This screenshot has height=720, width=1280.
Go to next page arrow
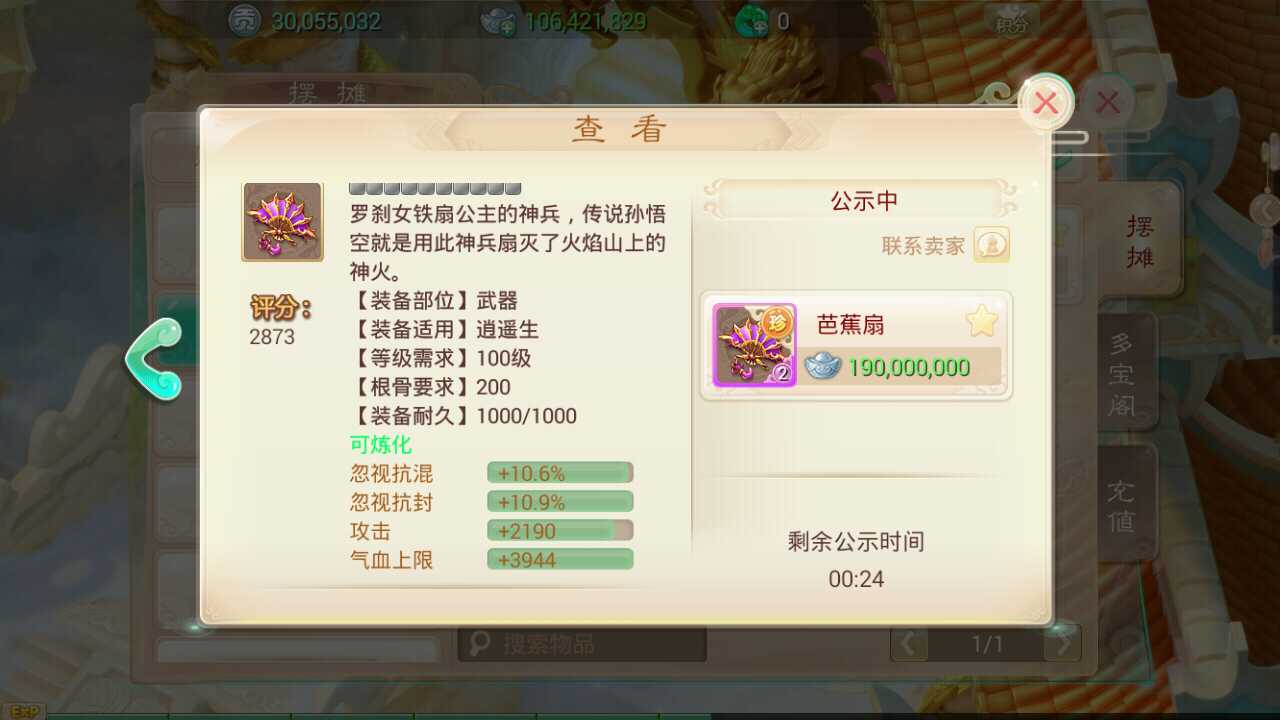coord(1062,644)
